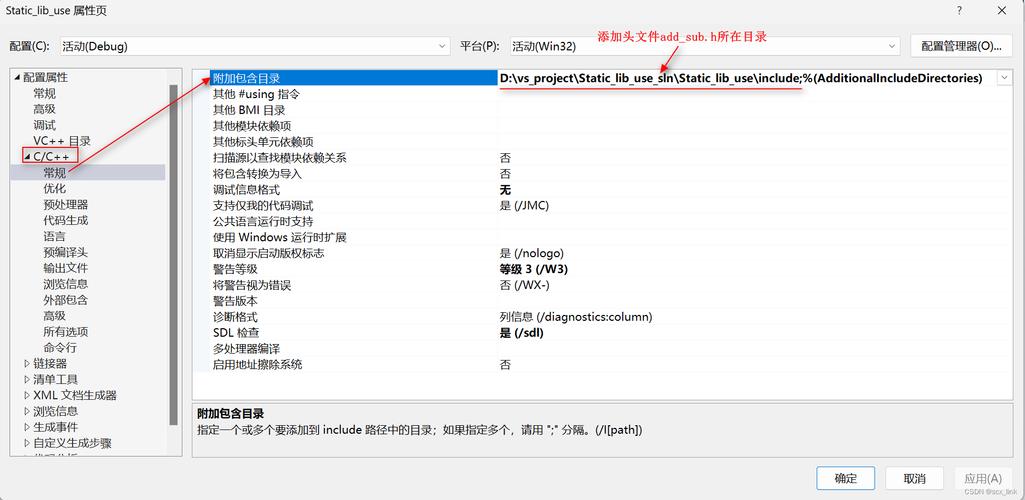Select 高级 under C/C++

point(55,316)
